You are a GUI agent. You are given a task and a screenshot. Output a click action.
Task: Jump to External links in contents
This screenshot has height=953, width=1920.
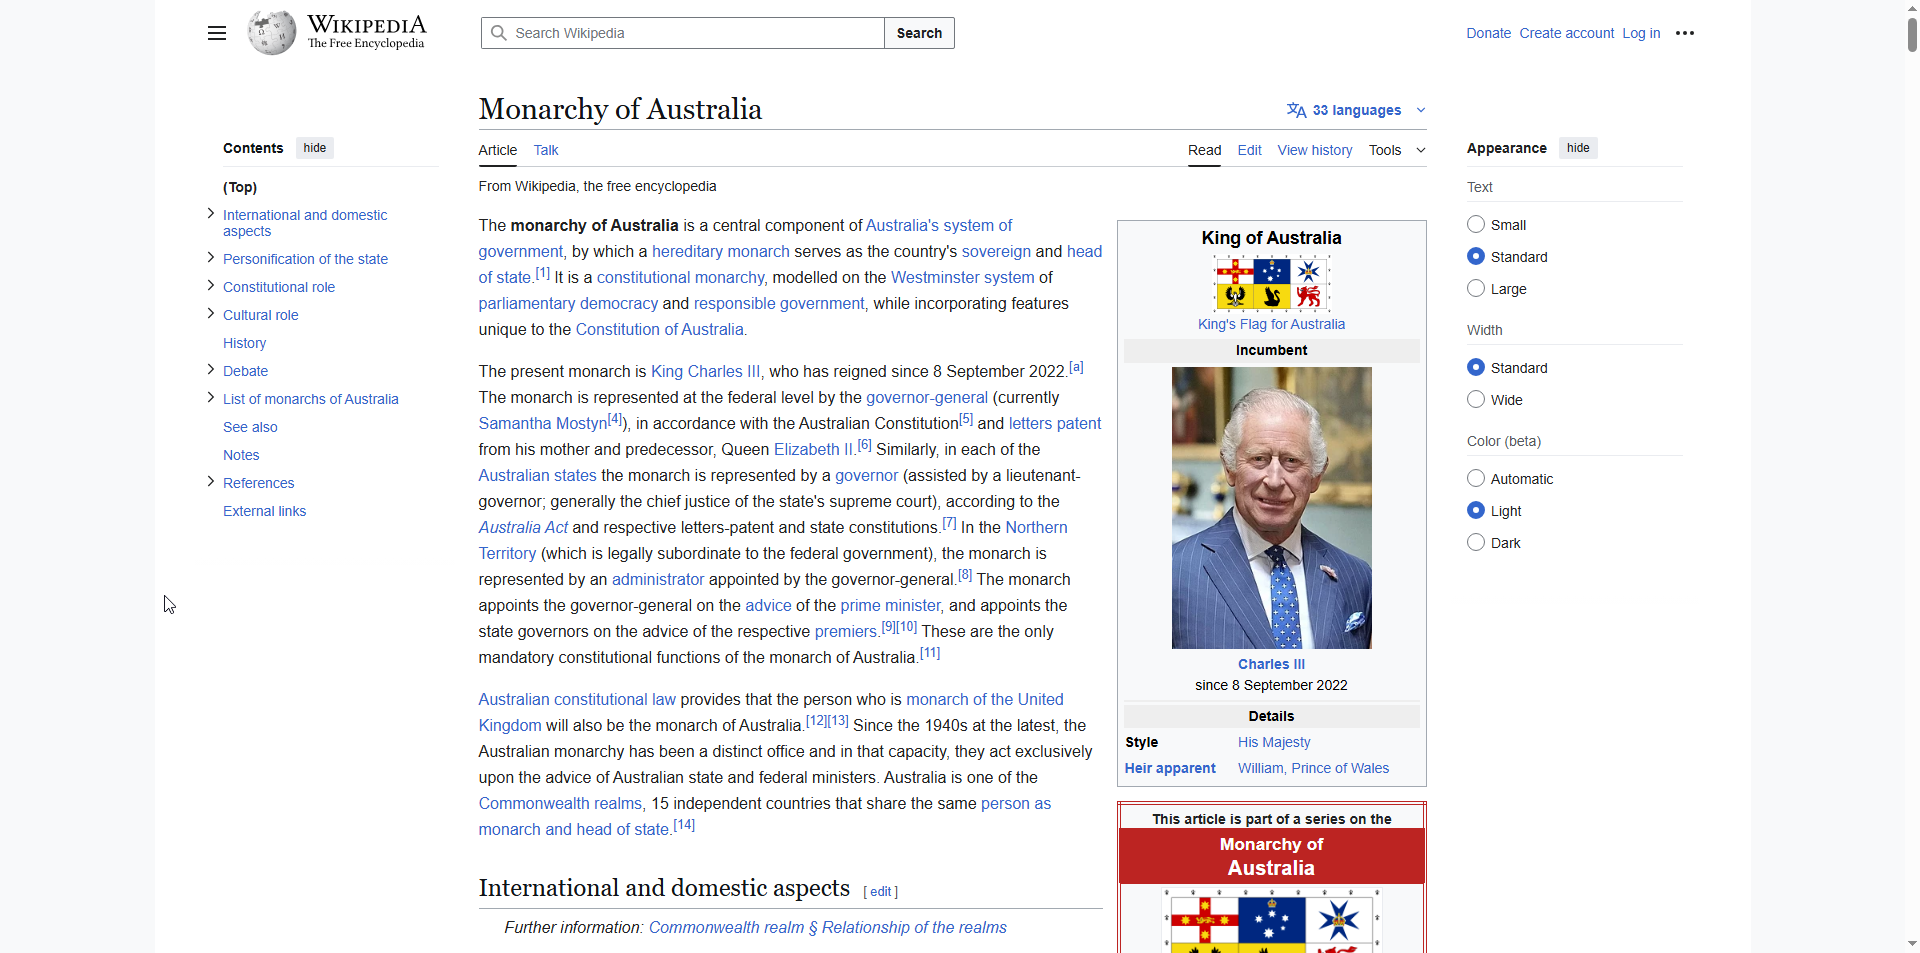point(264,511)
